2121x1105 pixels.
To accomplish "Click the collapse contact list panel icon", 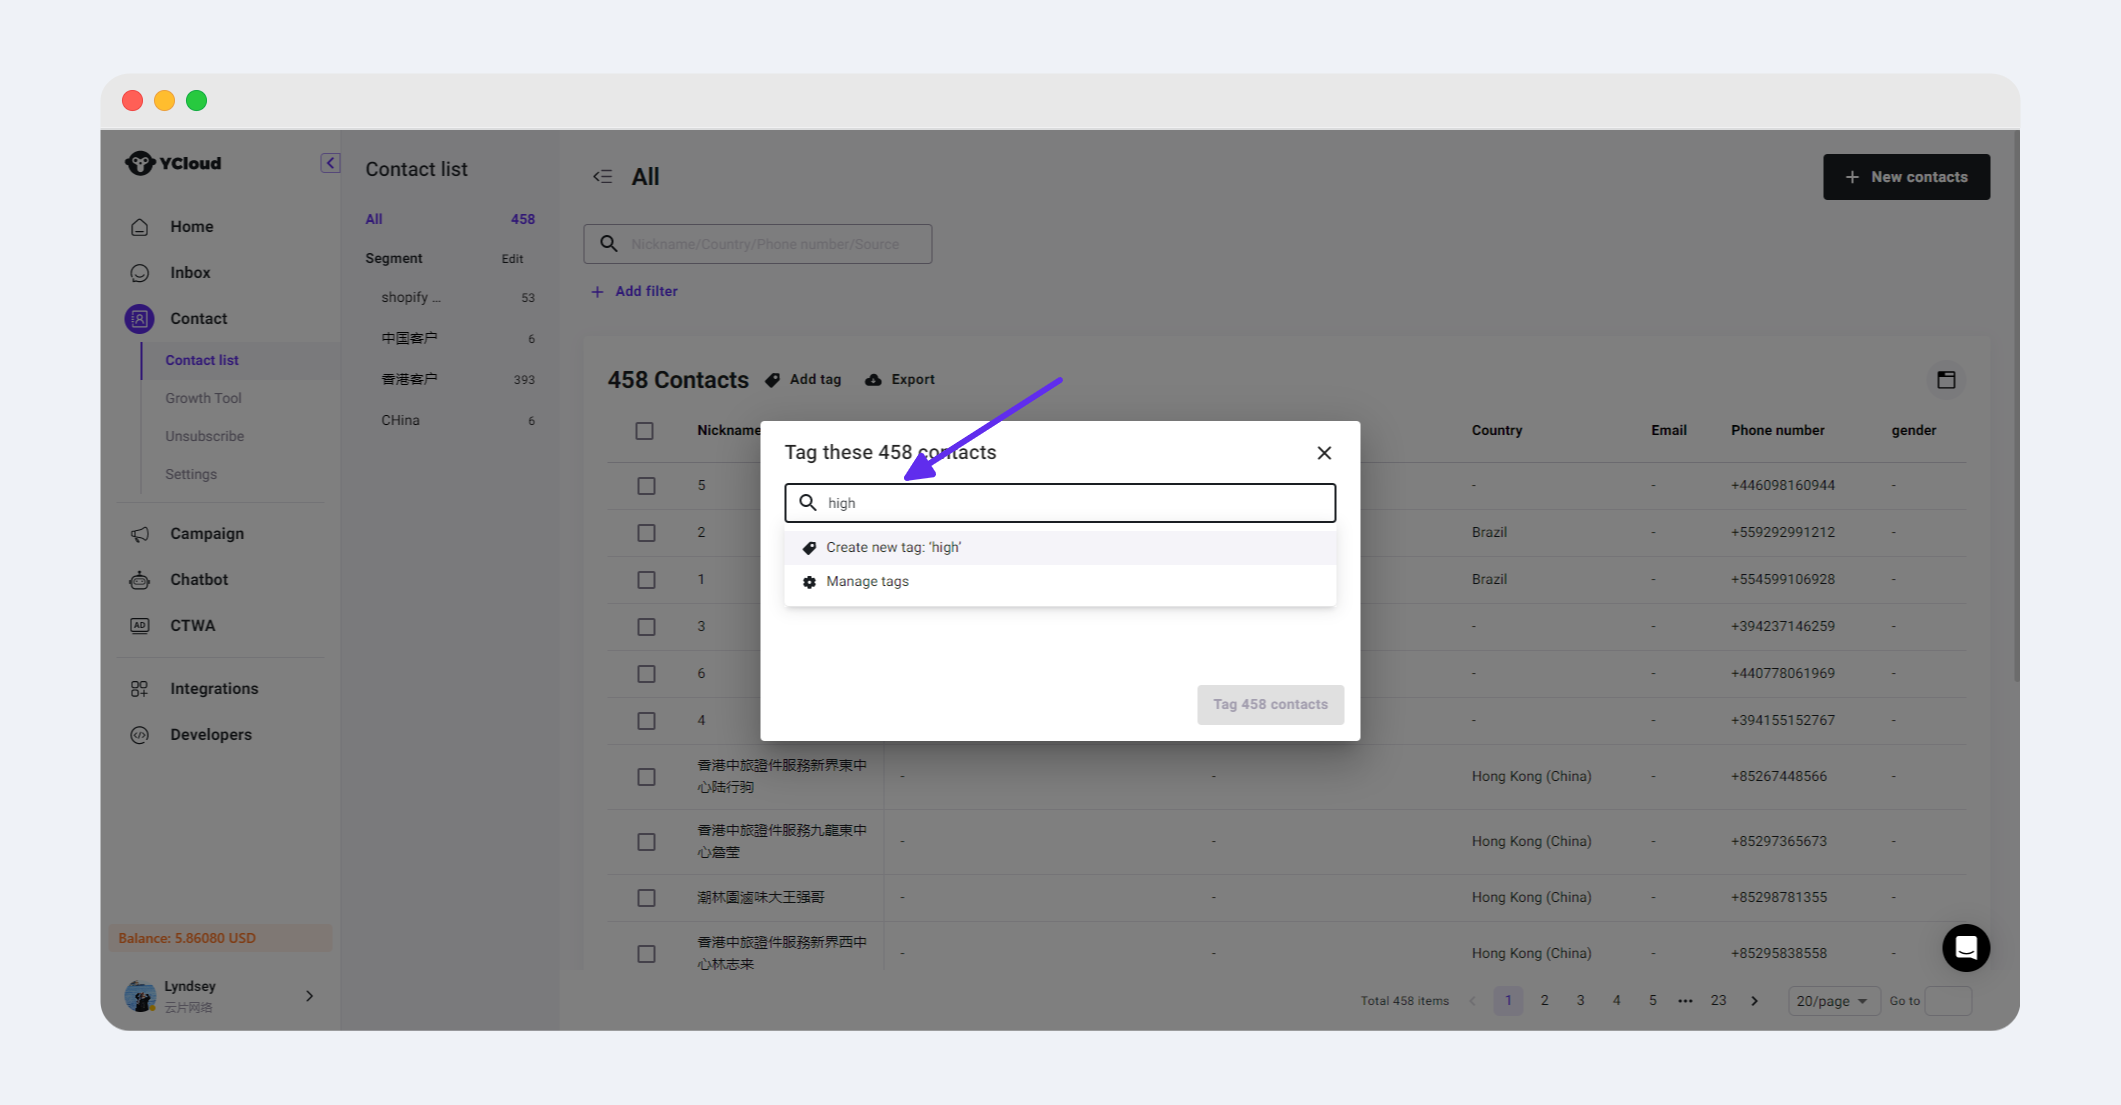I will (x=602, y=177).
